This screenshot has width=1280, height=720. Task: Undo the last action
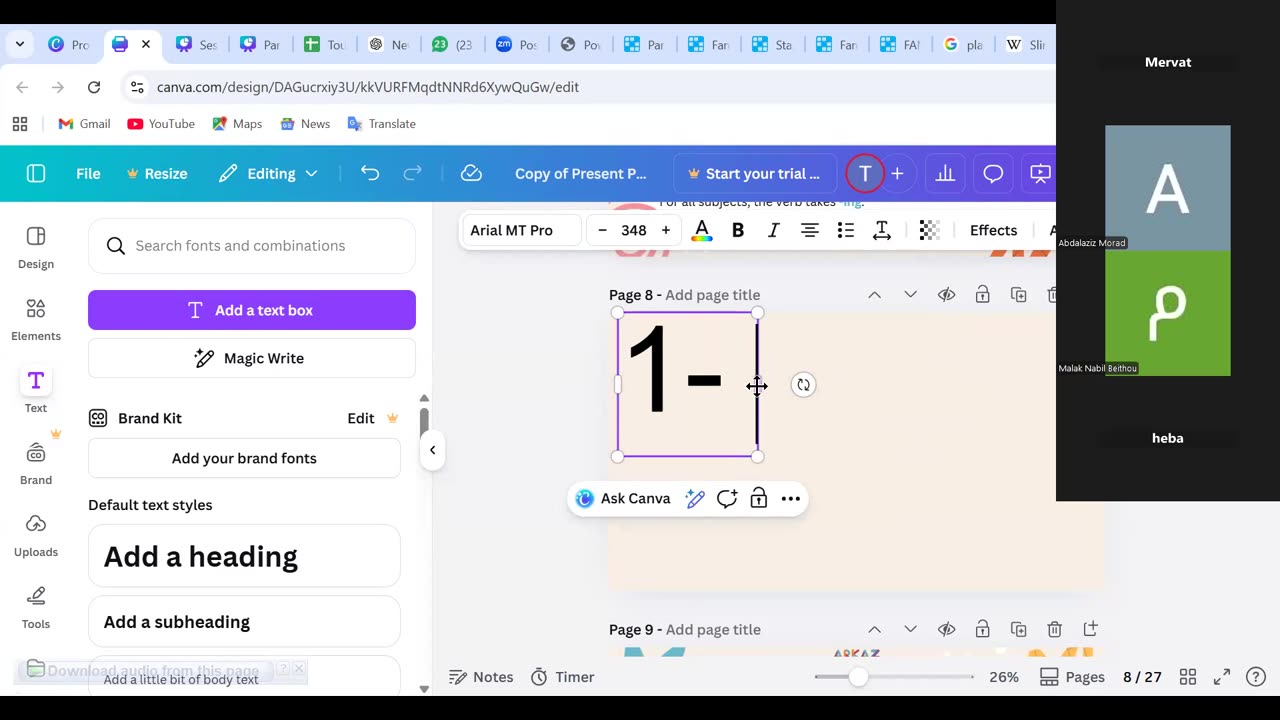[x=370, y=173]
